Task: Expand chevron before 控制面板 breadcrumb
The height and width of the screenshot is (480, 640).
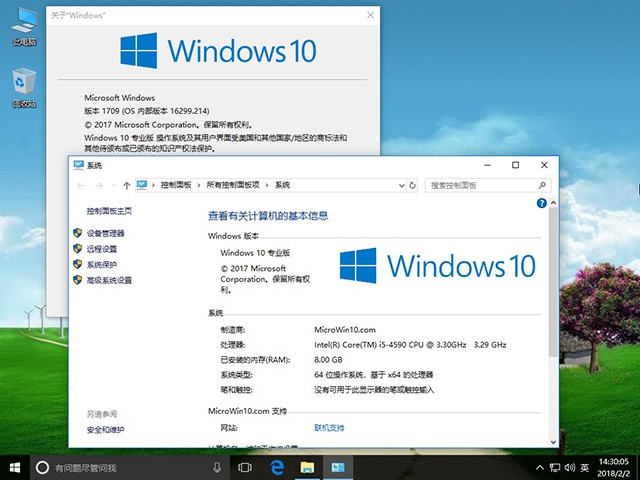Action: click(153, 185)
